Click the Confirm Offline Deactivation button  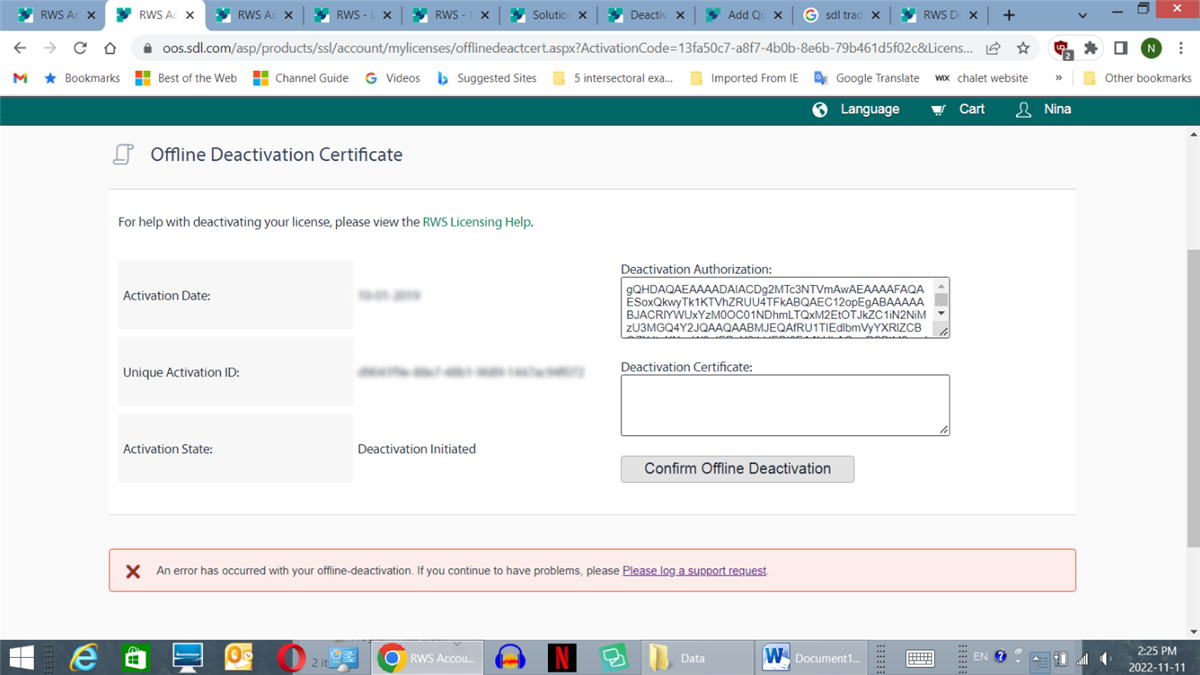tap(737, 468)
